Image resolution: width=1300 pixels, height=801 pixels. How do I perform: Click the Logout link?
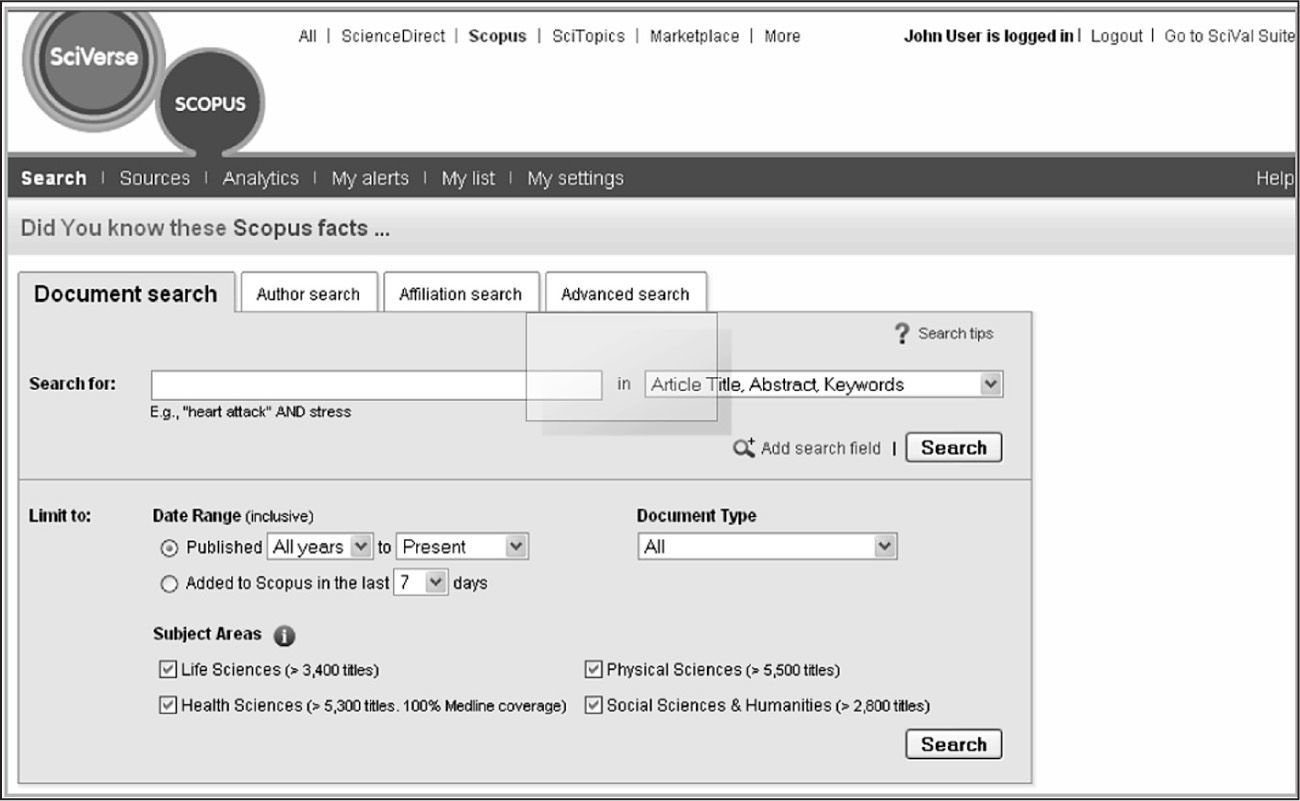[1116, 36]
